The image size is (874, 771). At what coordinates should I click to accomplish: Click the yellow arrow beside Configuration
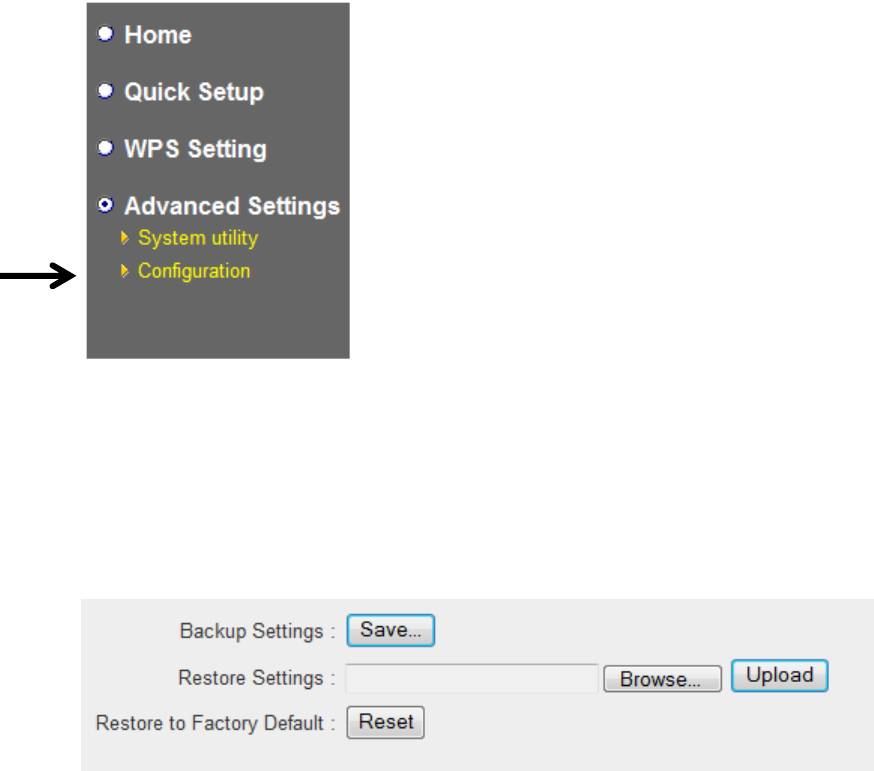pos(125,271)
